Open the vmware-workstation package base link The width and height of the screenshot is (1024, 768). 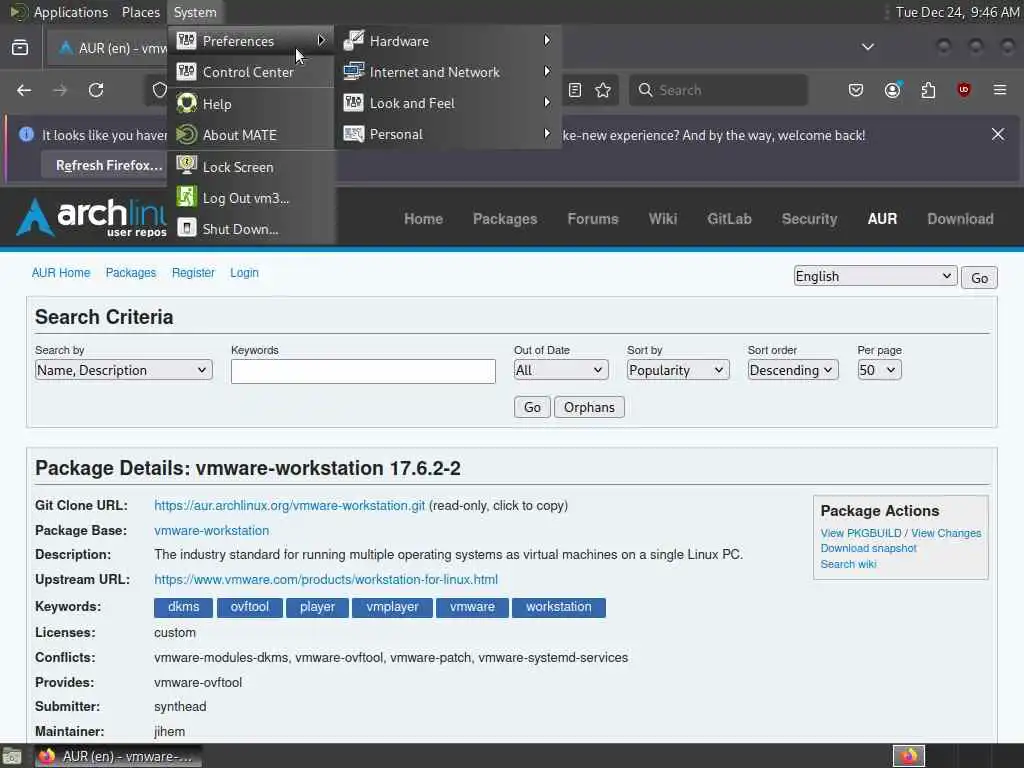[212, 530]
